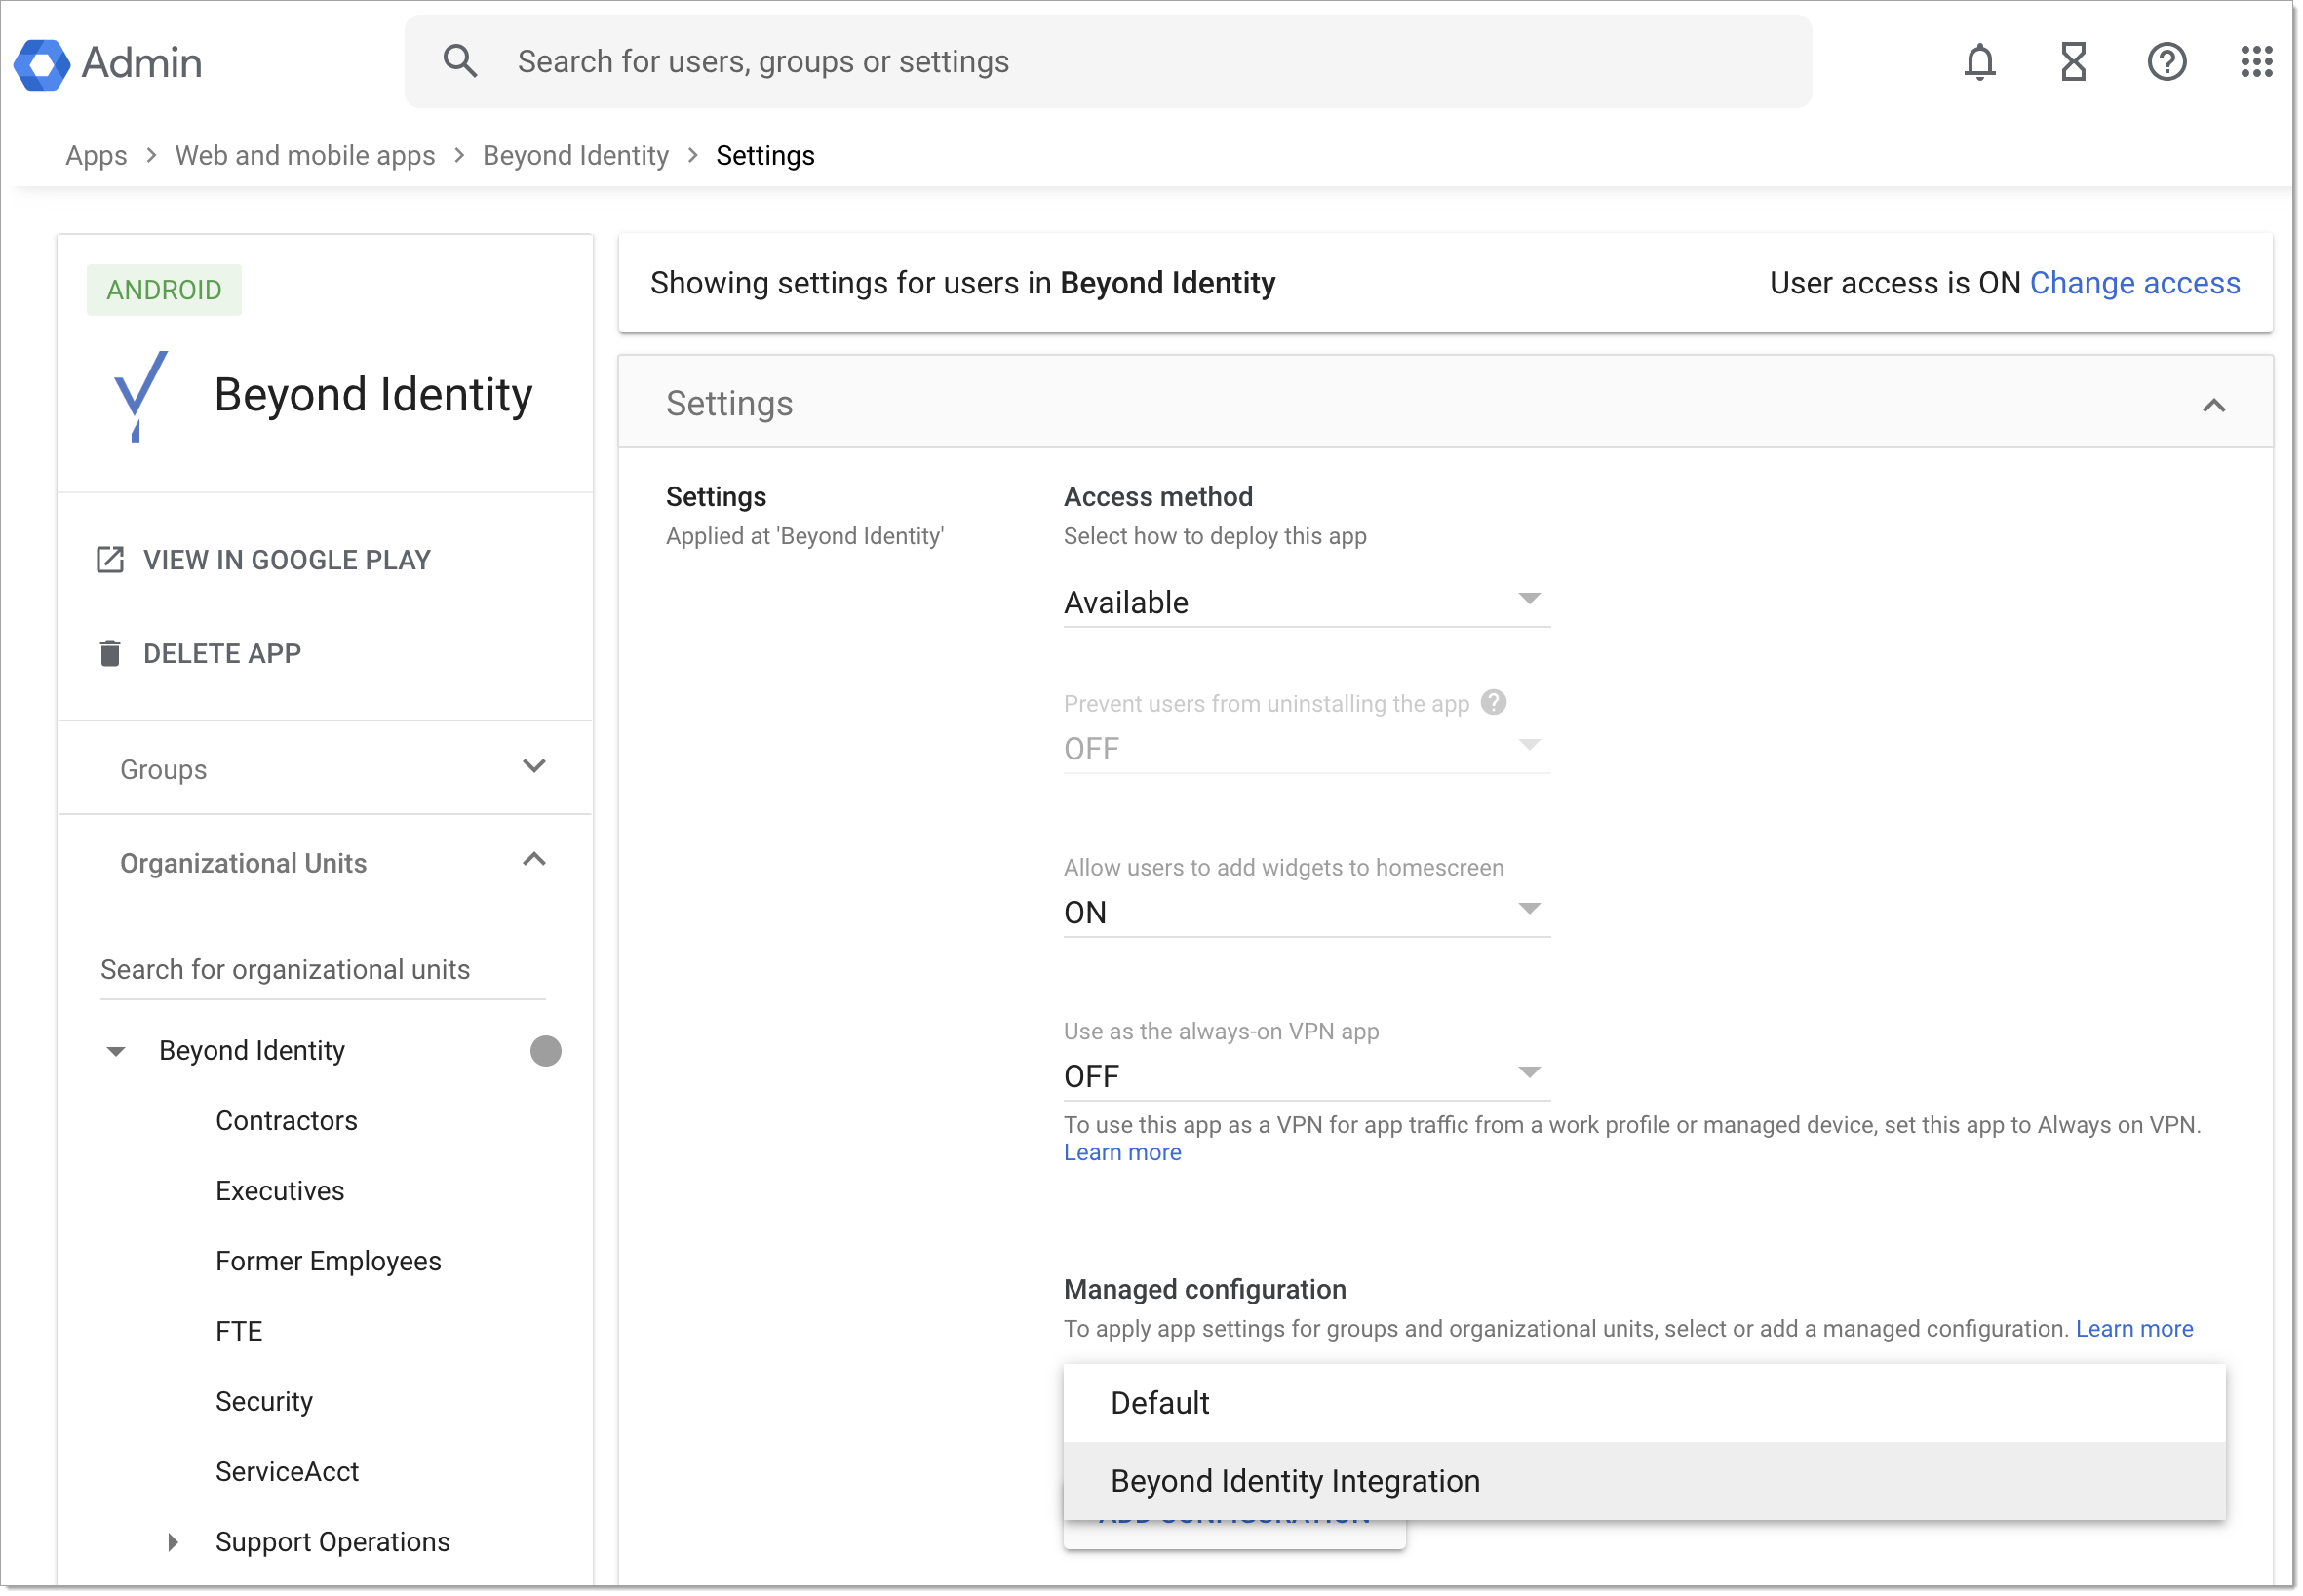Click the Search for organizational units field
2303x1596 pixels.
pos(322,969)
